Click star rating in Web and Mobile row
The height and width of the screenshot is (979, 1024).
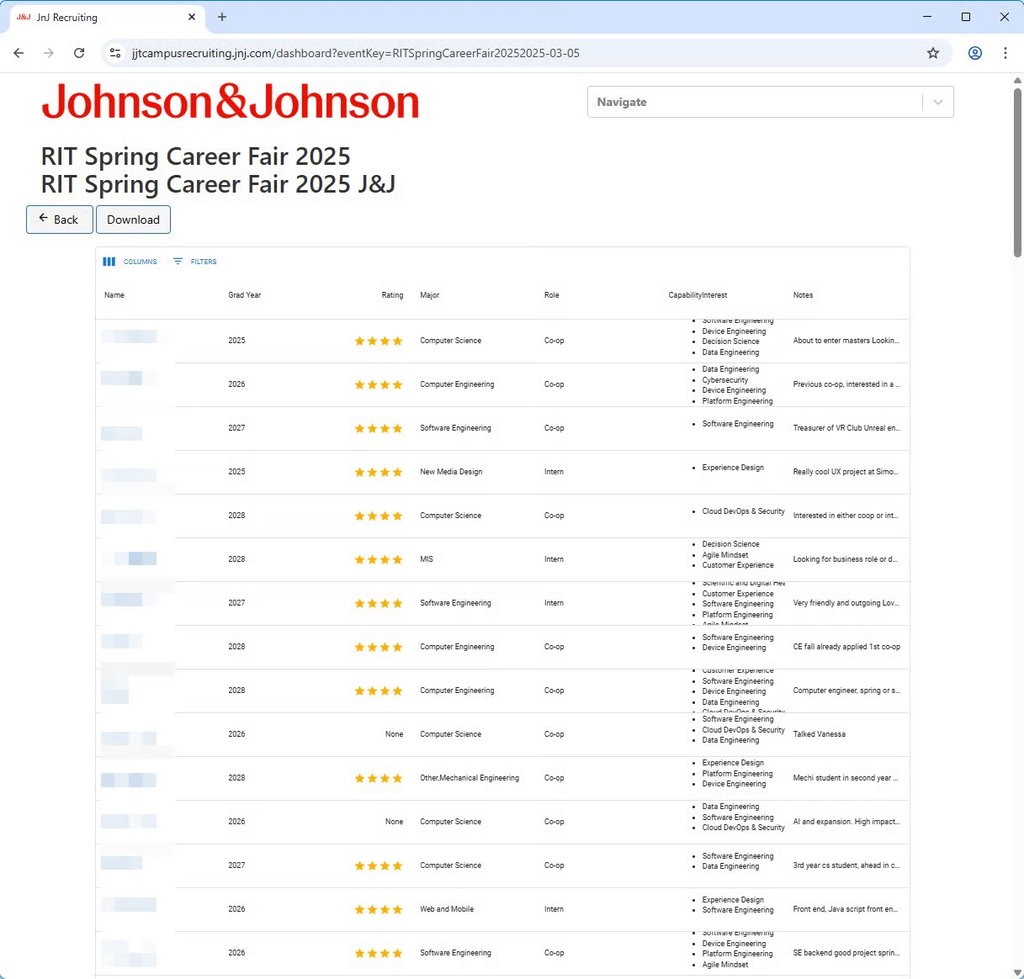(379, 910)
